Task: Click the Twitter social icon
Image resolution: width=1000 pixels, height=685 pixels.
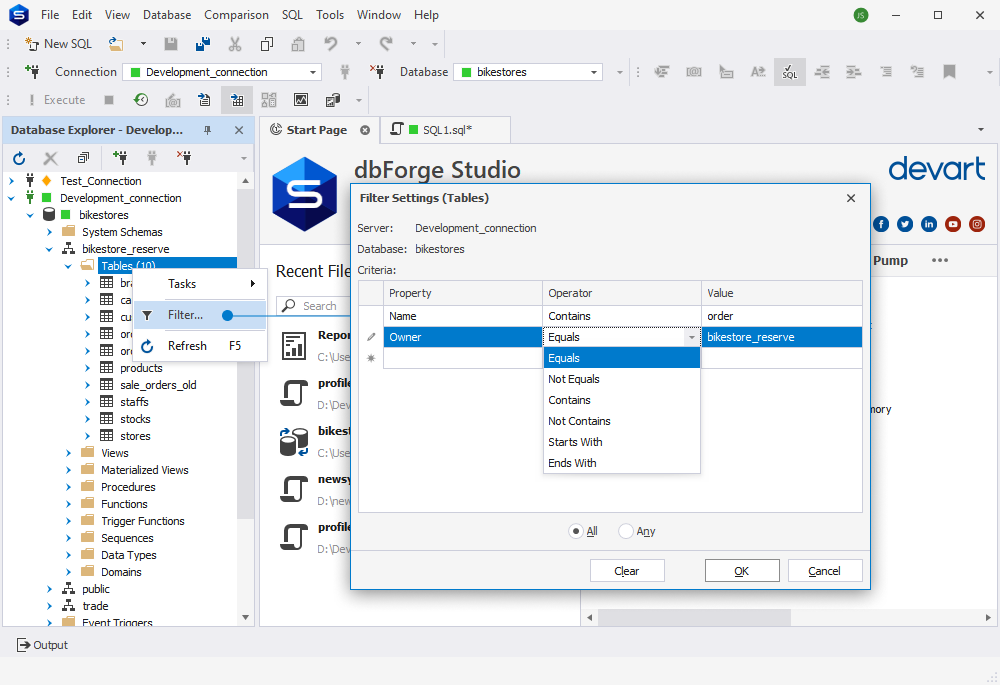Action: coord(904,224)
